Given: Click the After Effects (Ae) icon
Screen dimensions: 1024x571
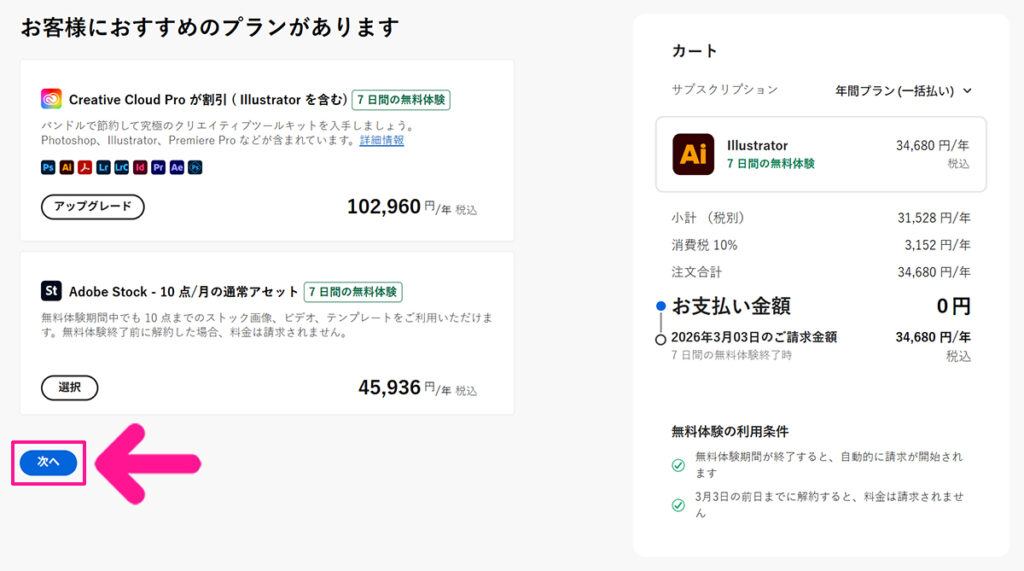Looking at the screenshot, I should [x=176, y=167].
